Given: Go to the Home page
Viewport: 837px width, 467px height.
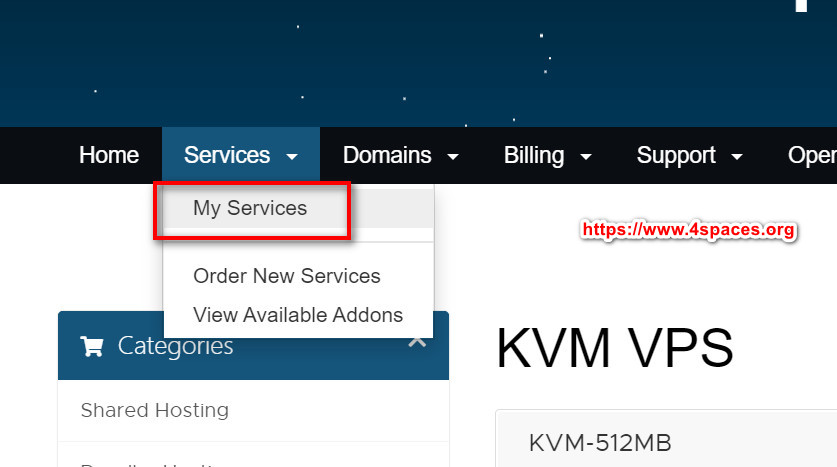Looking at the screenshot, I should [109, 155].
